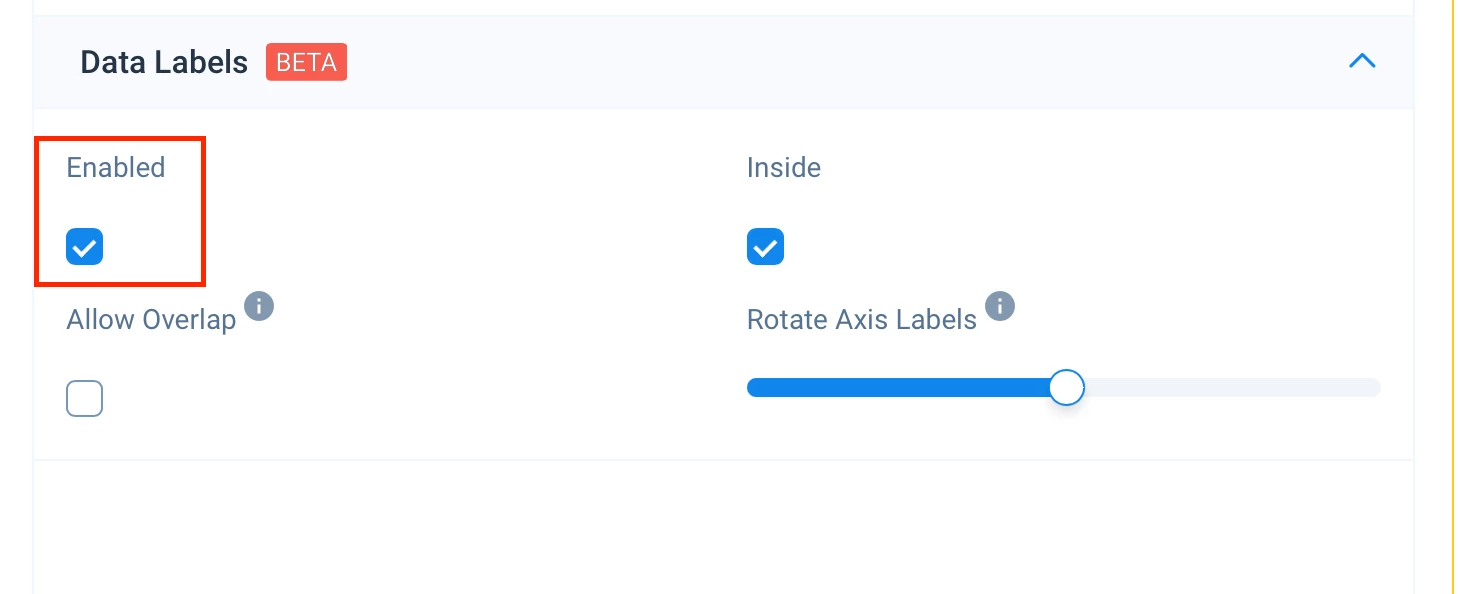Click the Rotate Axis Labels slider handle

tap(1067, 387)
